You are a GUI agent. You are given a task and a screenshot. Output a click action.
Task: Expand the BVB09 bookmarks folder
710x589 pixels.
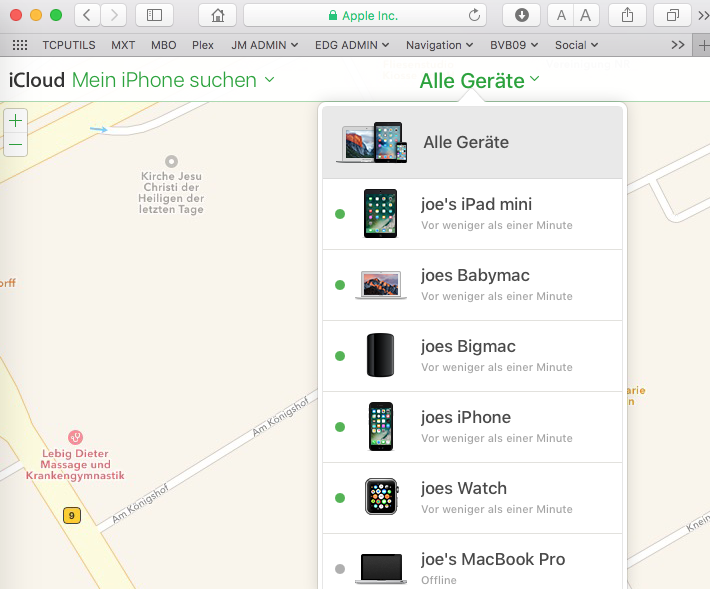coord(514,45)
